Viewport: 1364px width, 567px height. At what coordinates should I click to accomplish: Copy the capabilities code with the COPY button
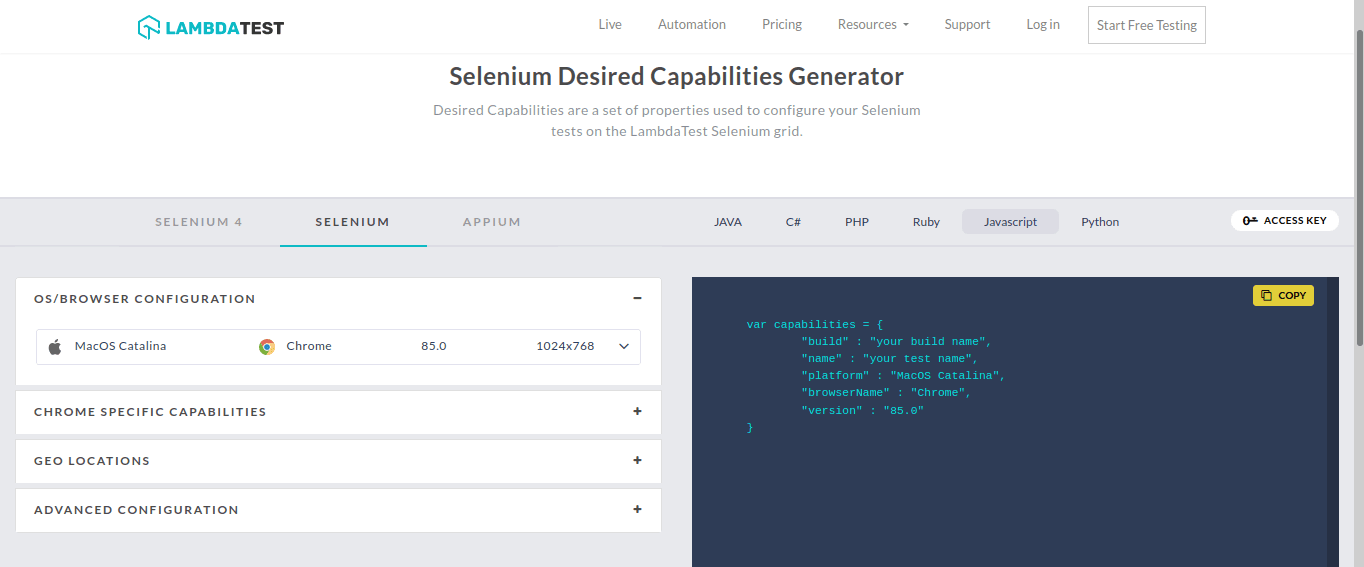click(1283, 295)
